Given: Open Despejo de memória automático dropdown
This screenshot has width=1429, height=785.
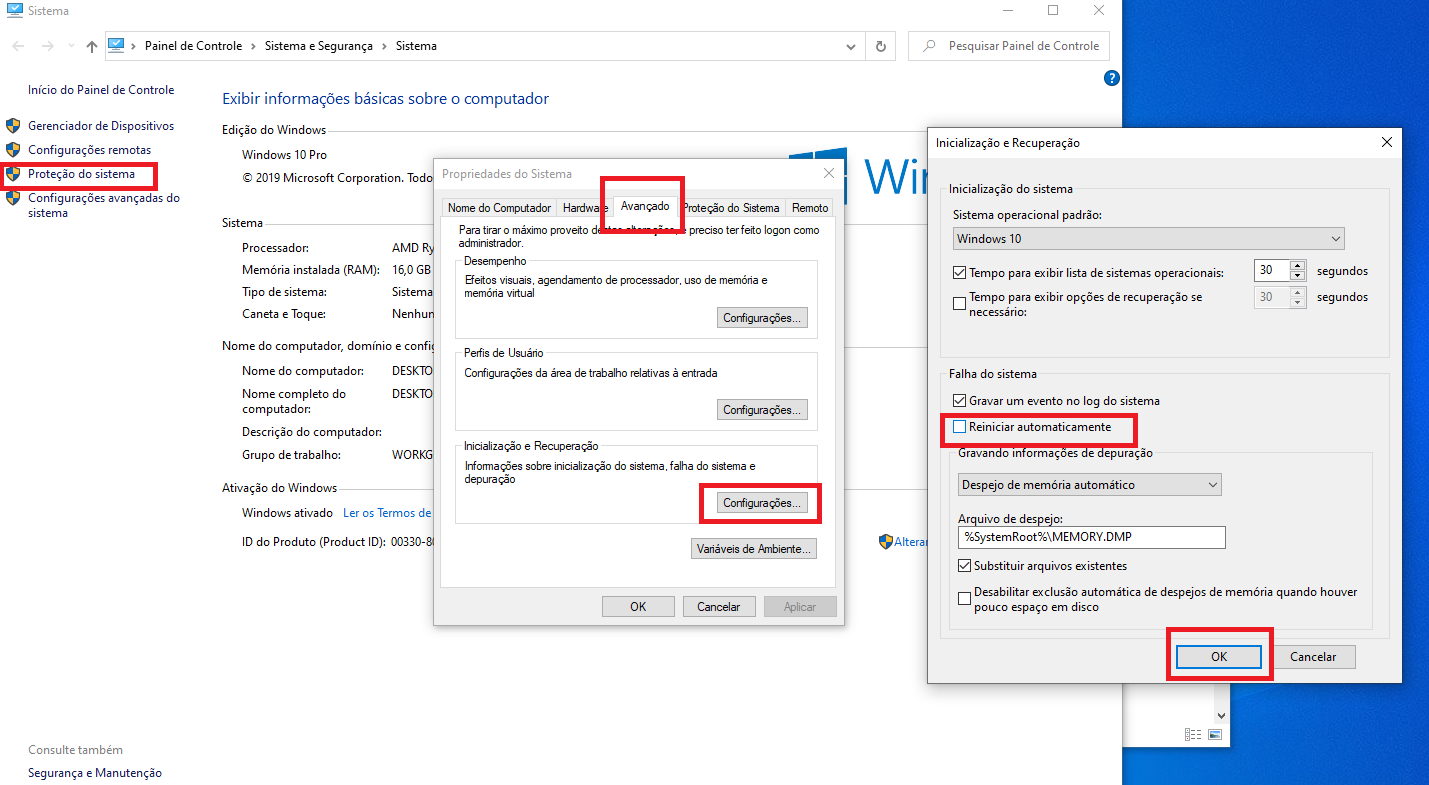Looking at the screenshot, I should (x=1089, y=485).
